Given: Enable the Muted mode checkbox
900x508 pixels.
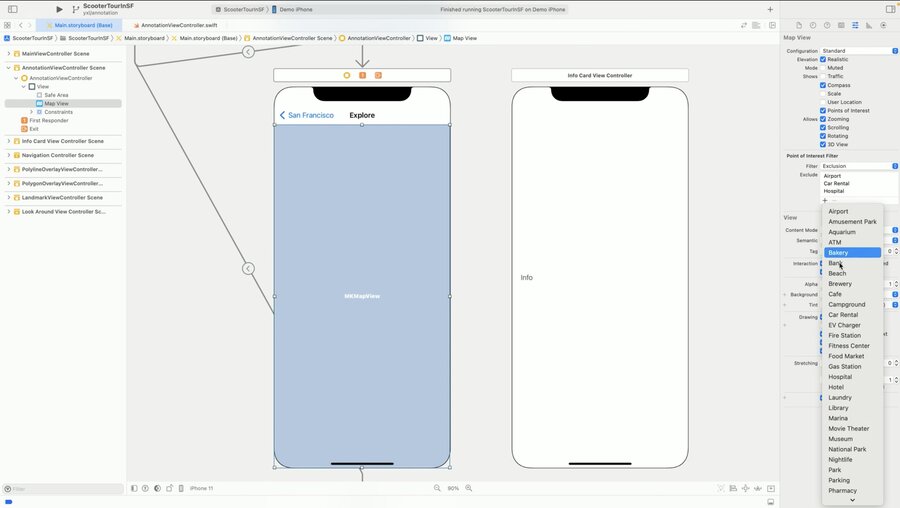Looking at the screenshot, I should coord(823,68).
